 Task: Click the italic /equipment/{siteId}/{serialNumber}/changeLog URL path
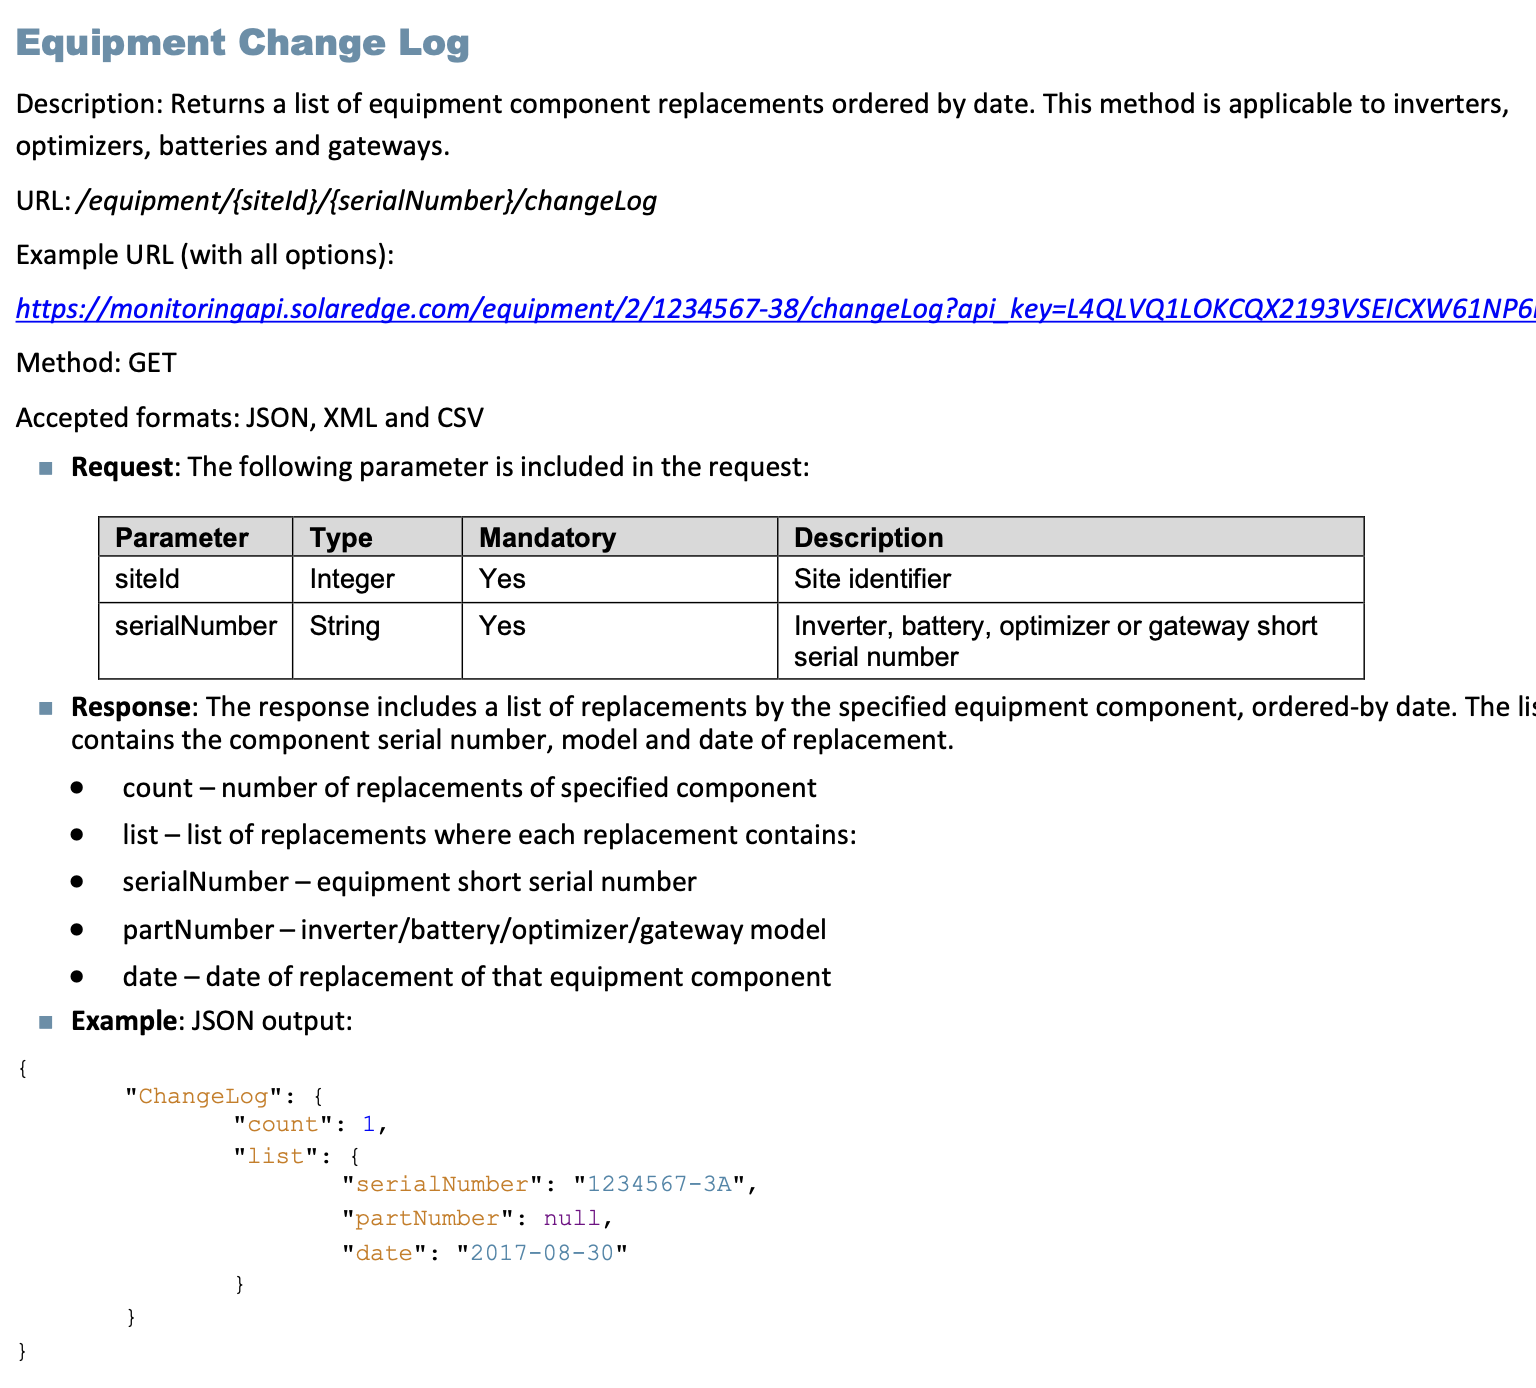click(366, 201)
